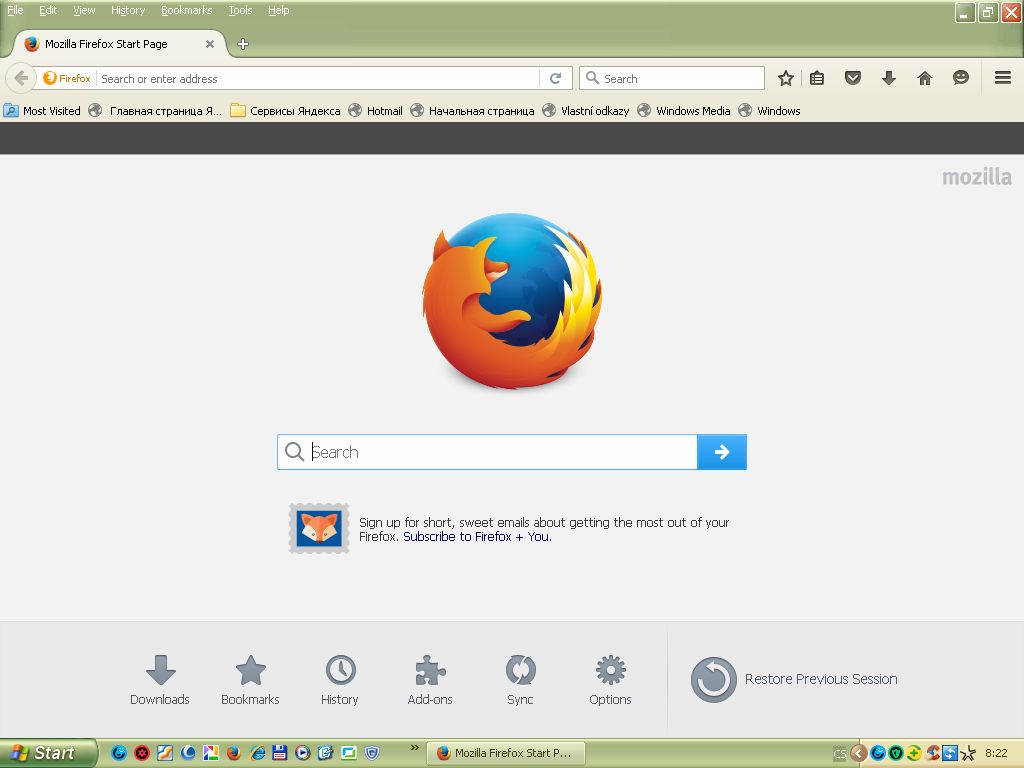Image resolution: width=1024 pixels, height=768 pixels.
Task: Open Downloads from start page shortcuts
Action: click(160, 680)
